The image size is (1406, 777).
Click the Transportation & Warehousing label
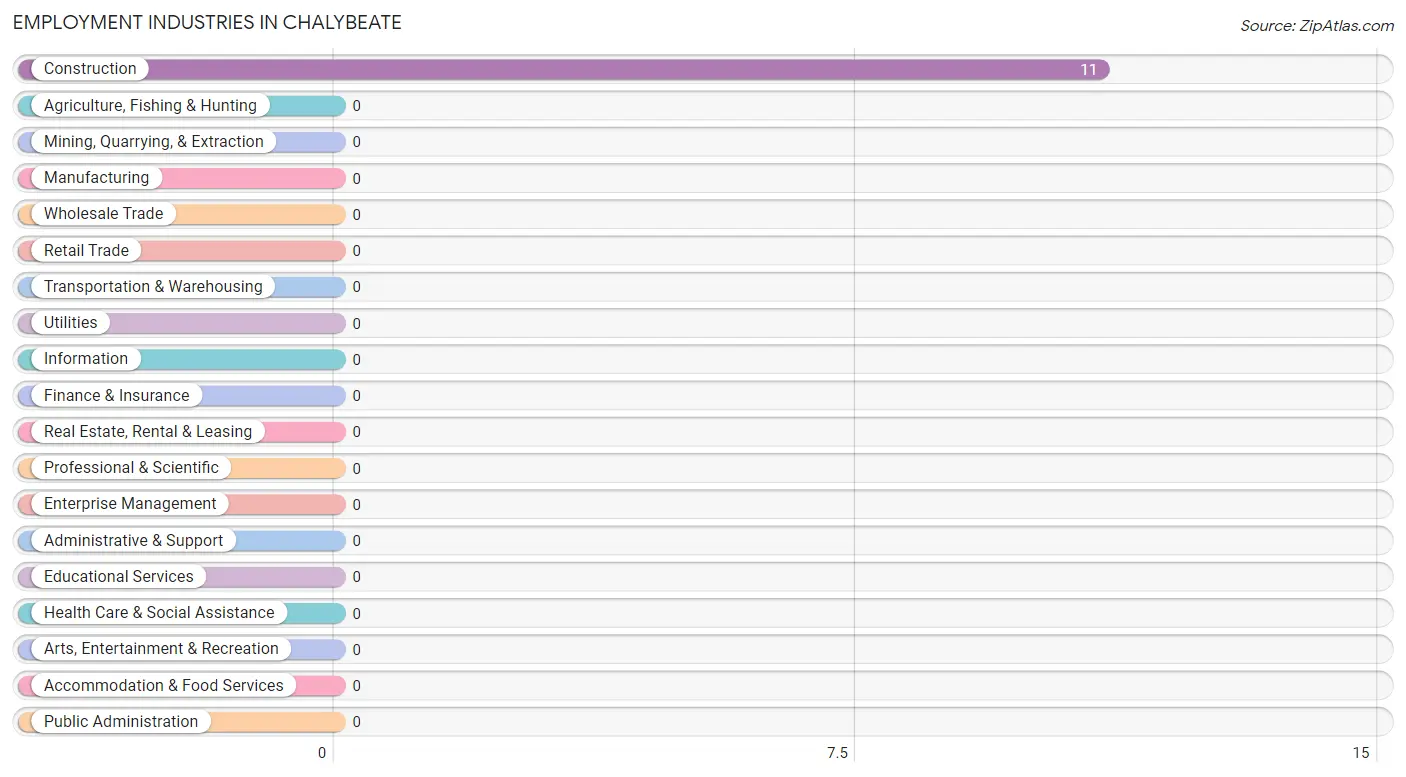pos(153,286)
